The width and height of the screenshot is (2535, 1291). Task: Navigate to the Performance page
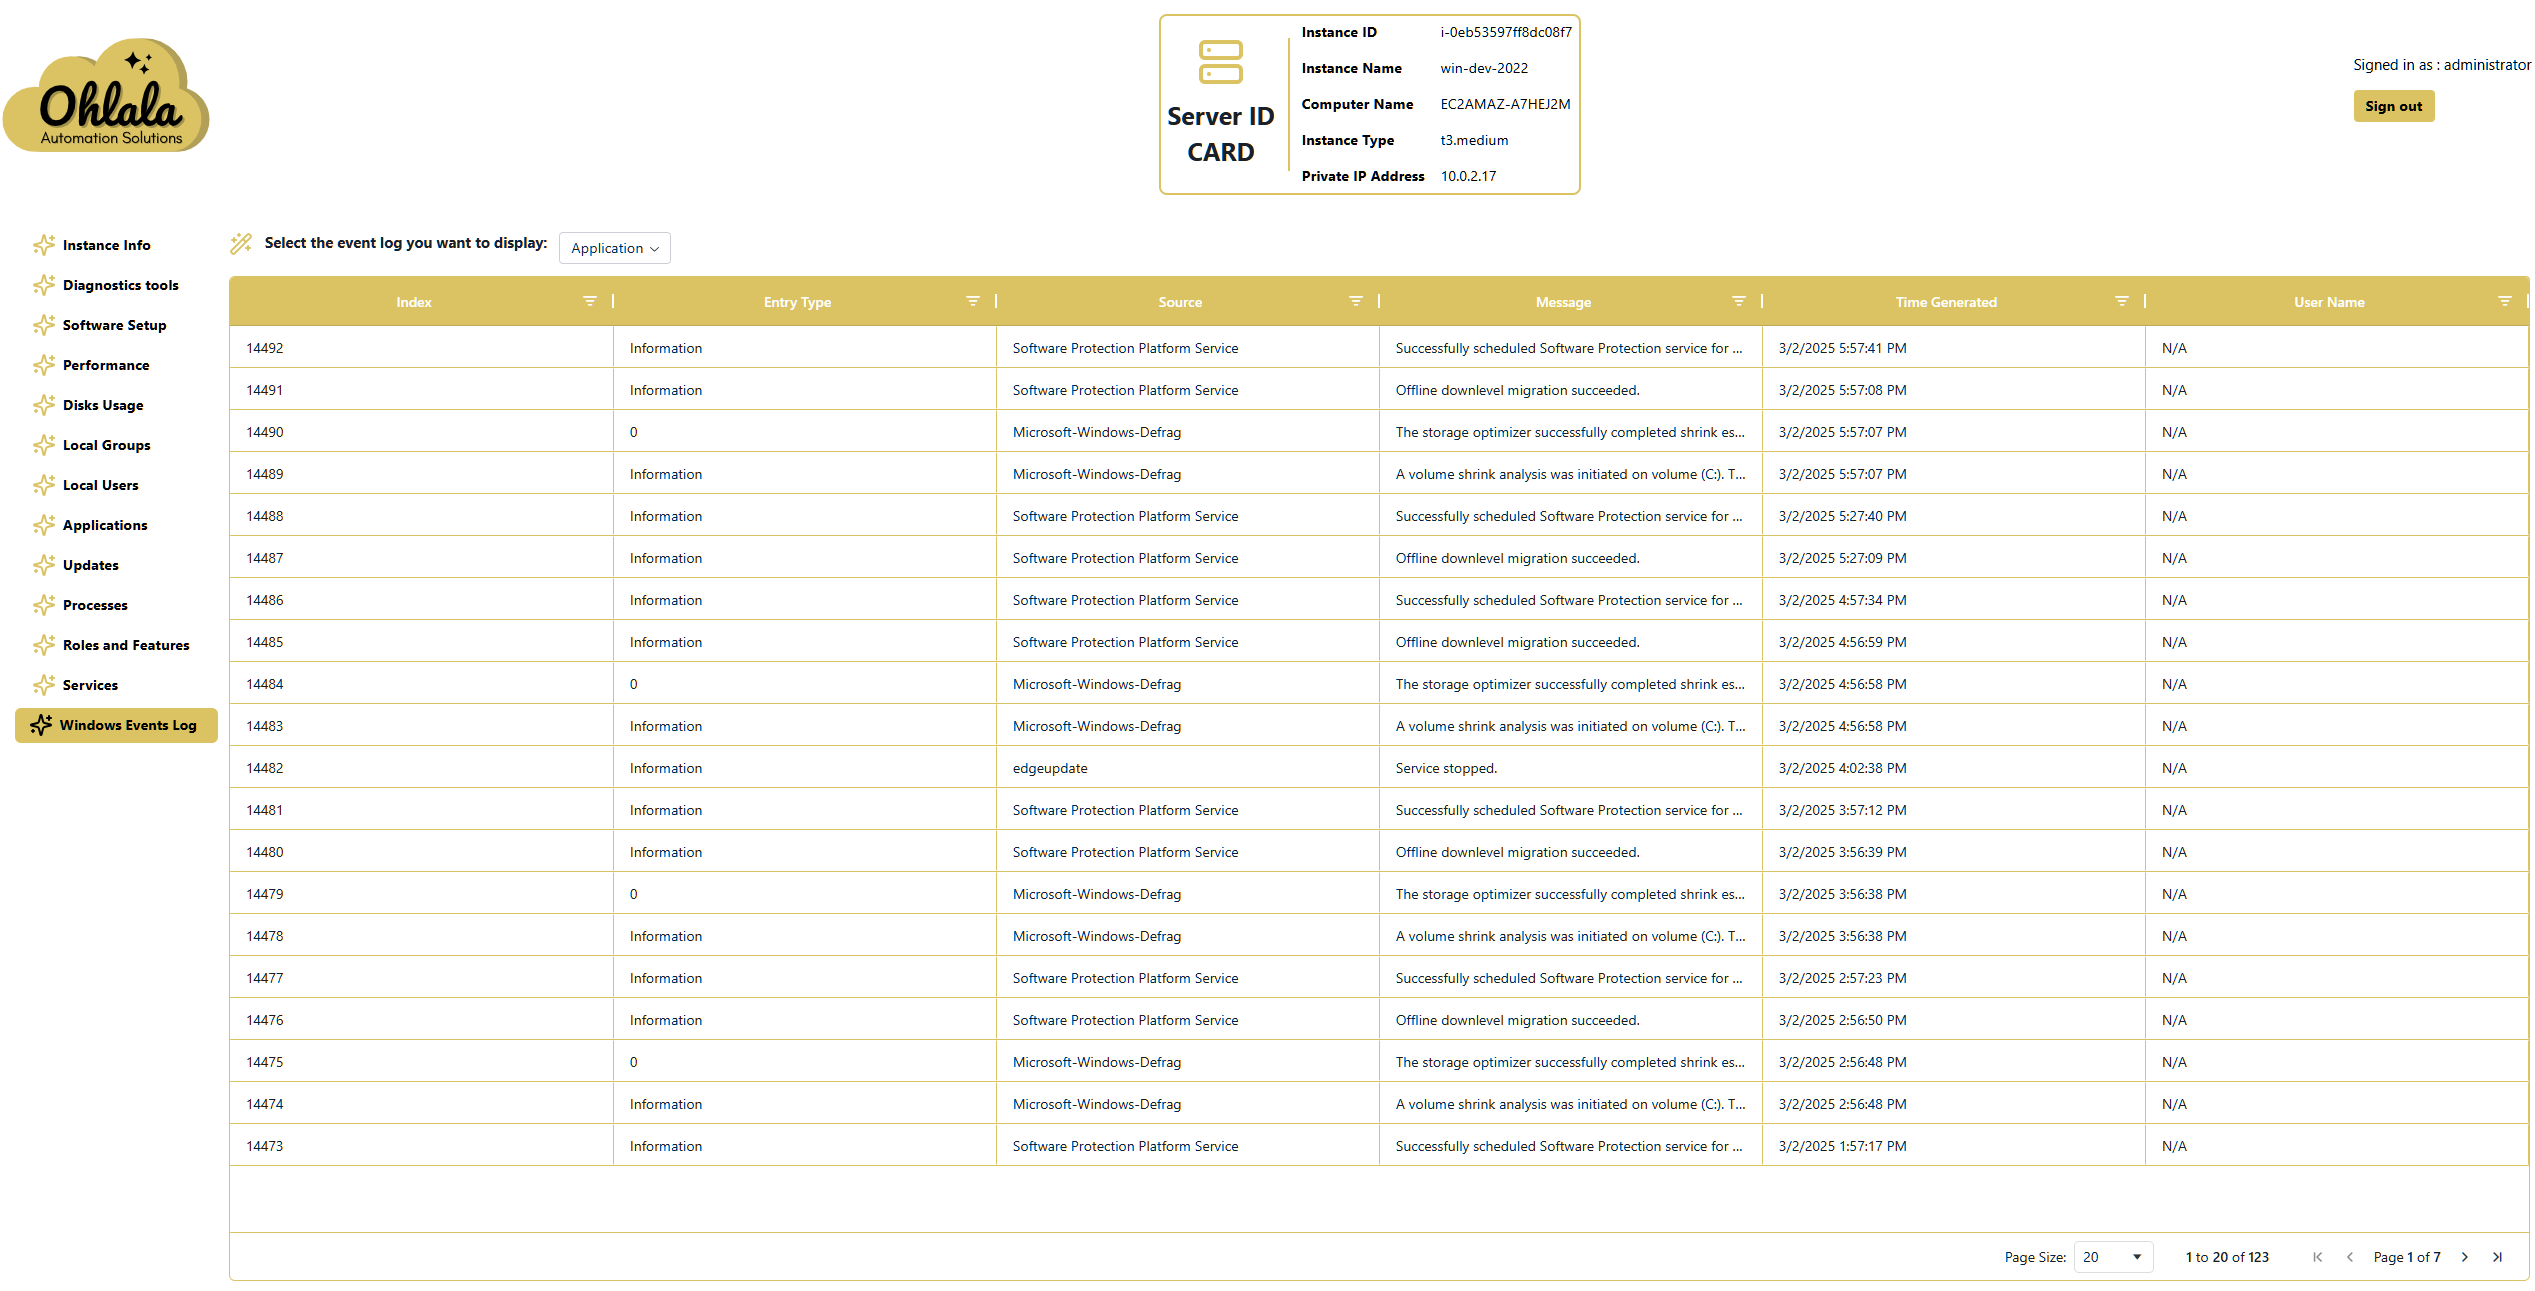pos(106,365)
